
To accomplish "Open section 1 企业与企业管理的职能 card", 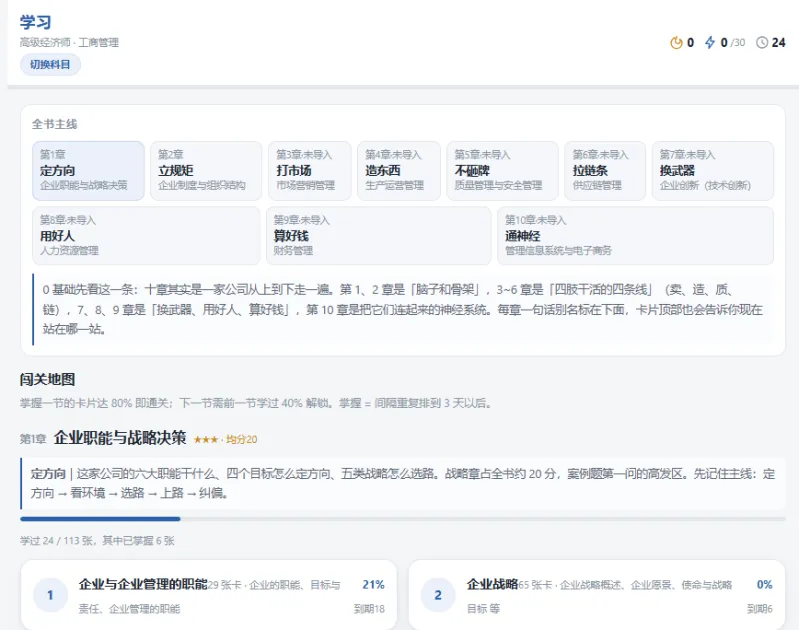I will click(209, 595).
